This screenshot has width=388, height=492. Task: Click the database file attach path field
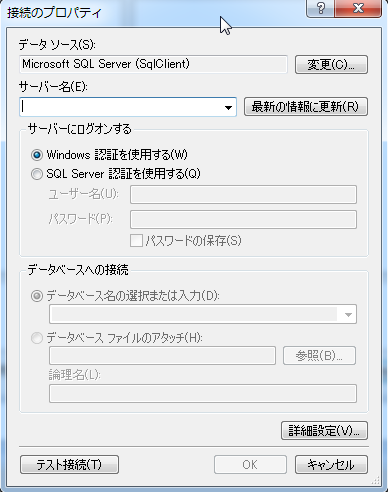[162, 356]
